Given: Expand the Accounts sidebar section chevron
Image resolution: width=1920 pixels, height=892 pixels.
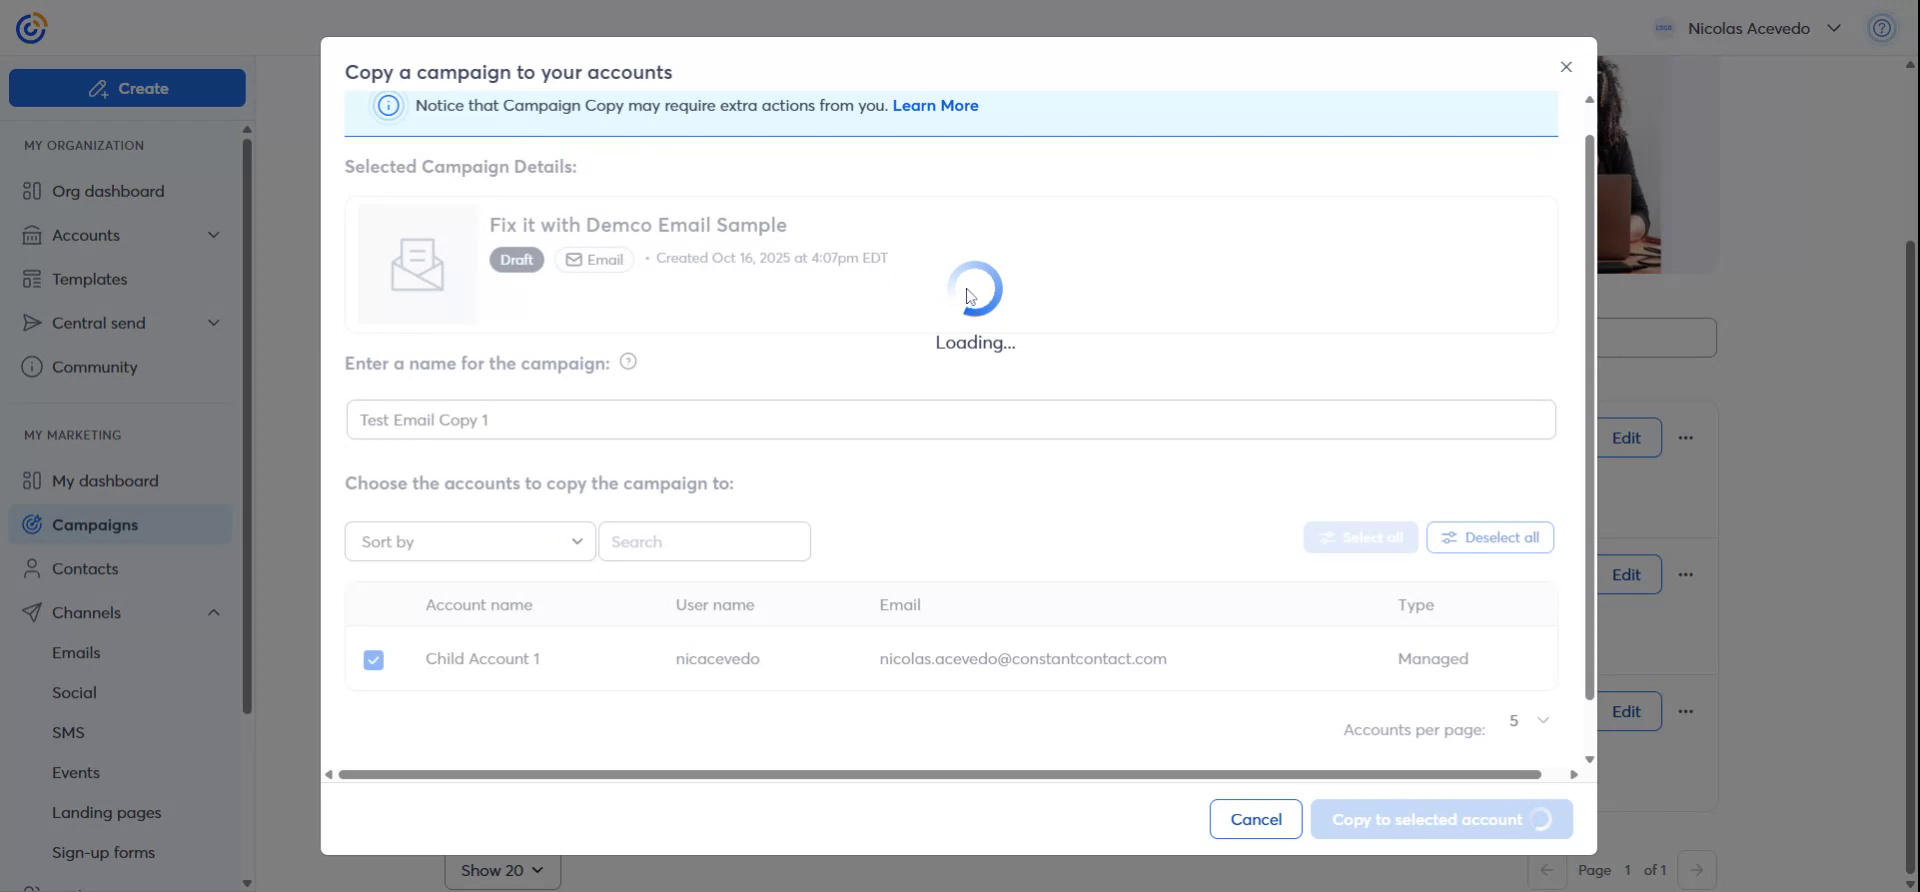Looking at the screenshot, I should click(213, 235).
